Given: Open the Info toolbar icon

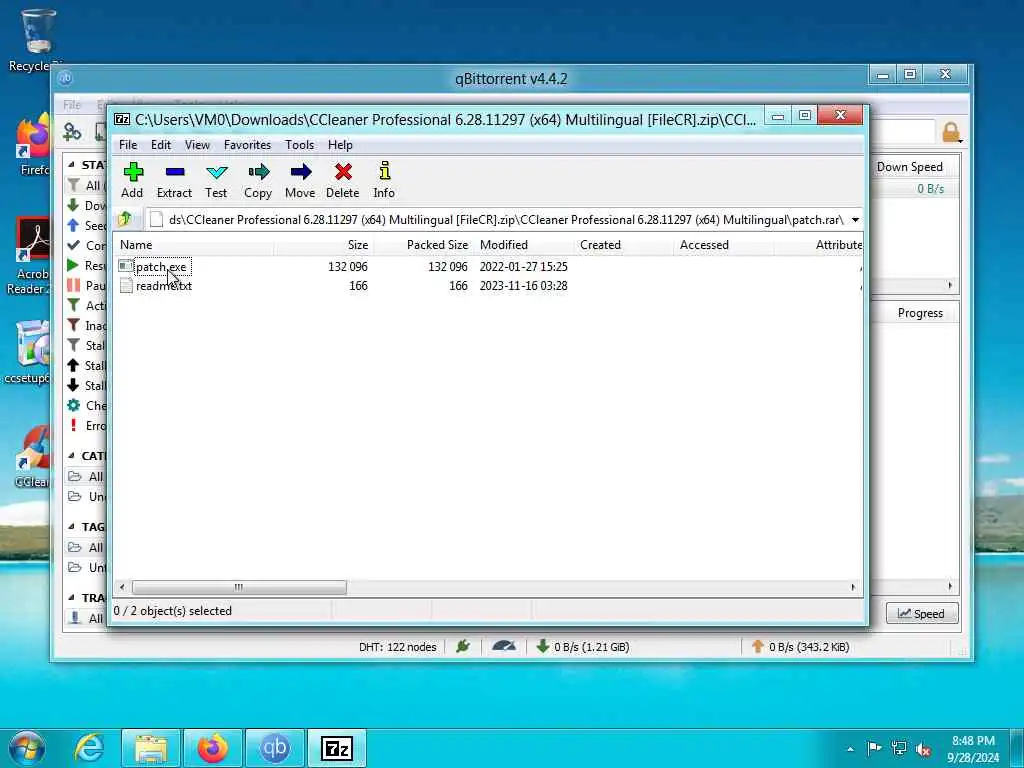Looking at the screenshot, I should [x=384, y=180].
